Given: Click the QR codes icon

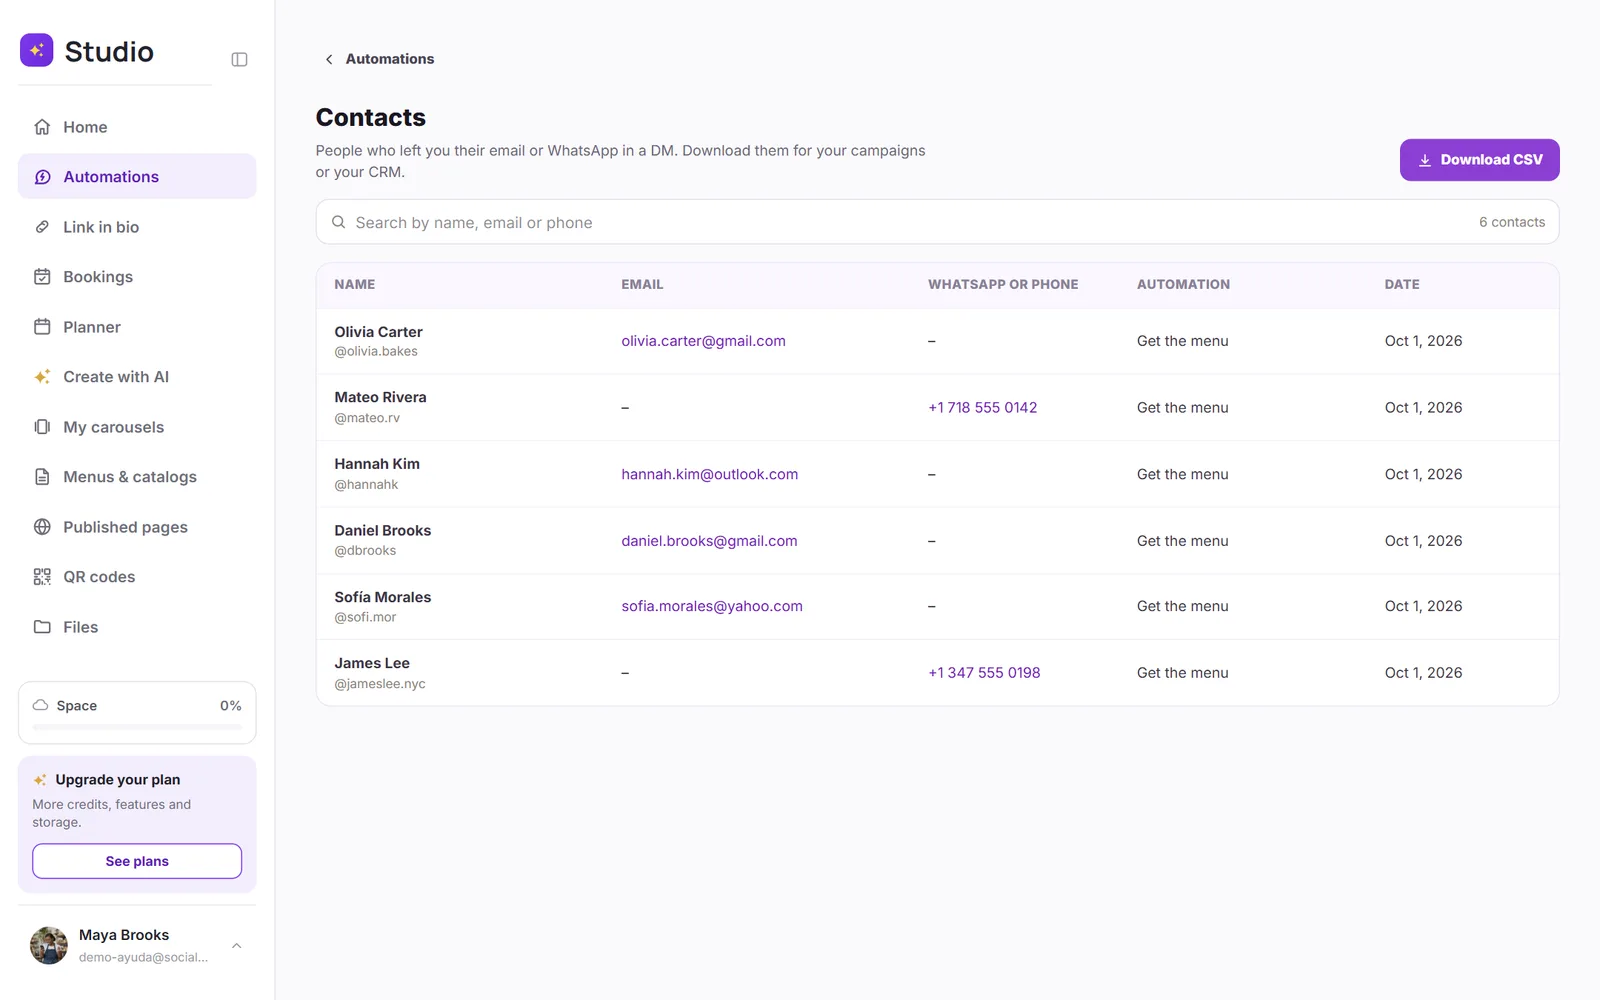Looking at the screenshot, I should (x=42, y=577).
